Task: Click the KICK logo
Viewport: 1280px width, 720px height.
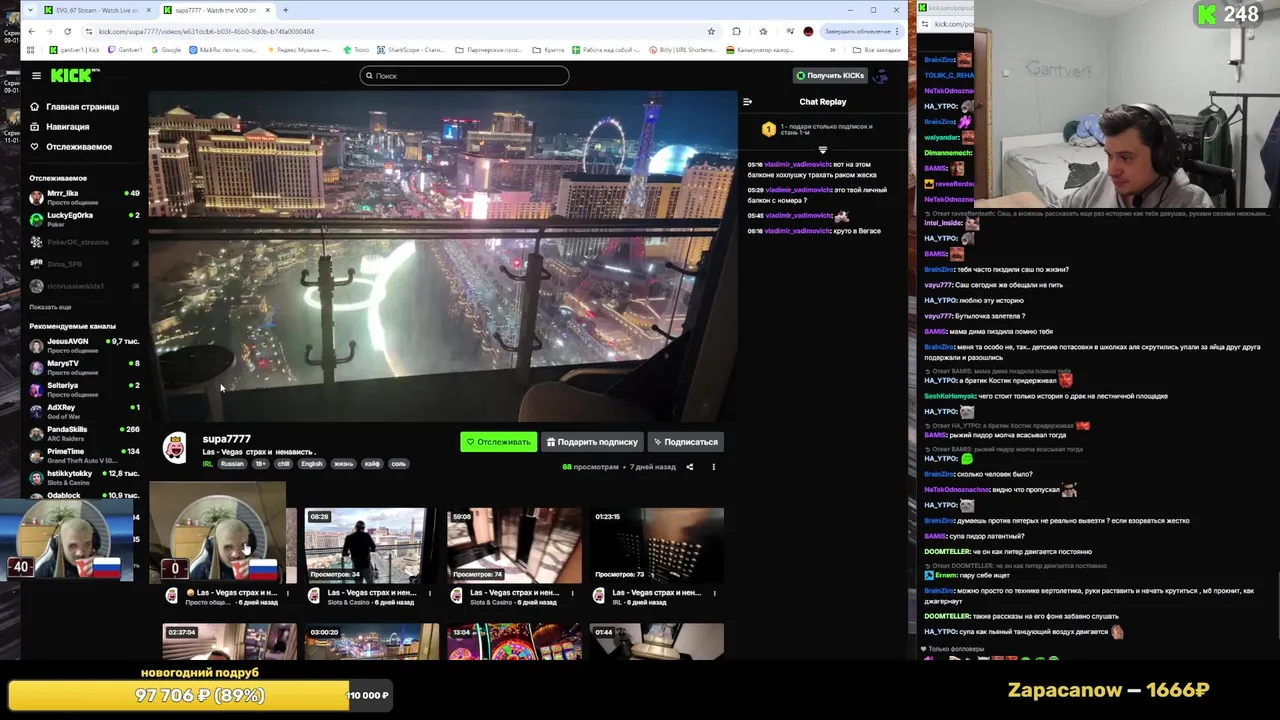Action: click(75, 75)
